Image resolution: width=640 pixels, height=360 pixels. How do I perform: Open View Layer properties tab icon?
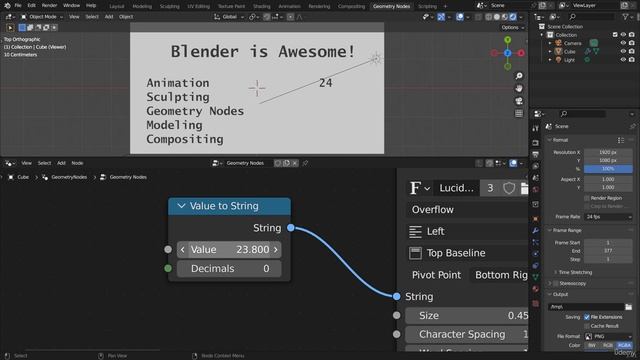point(536,166)
